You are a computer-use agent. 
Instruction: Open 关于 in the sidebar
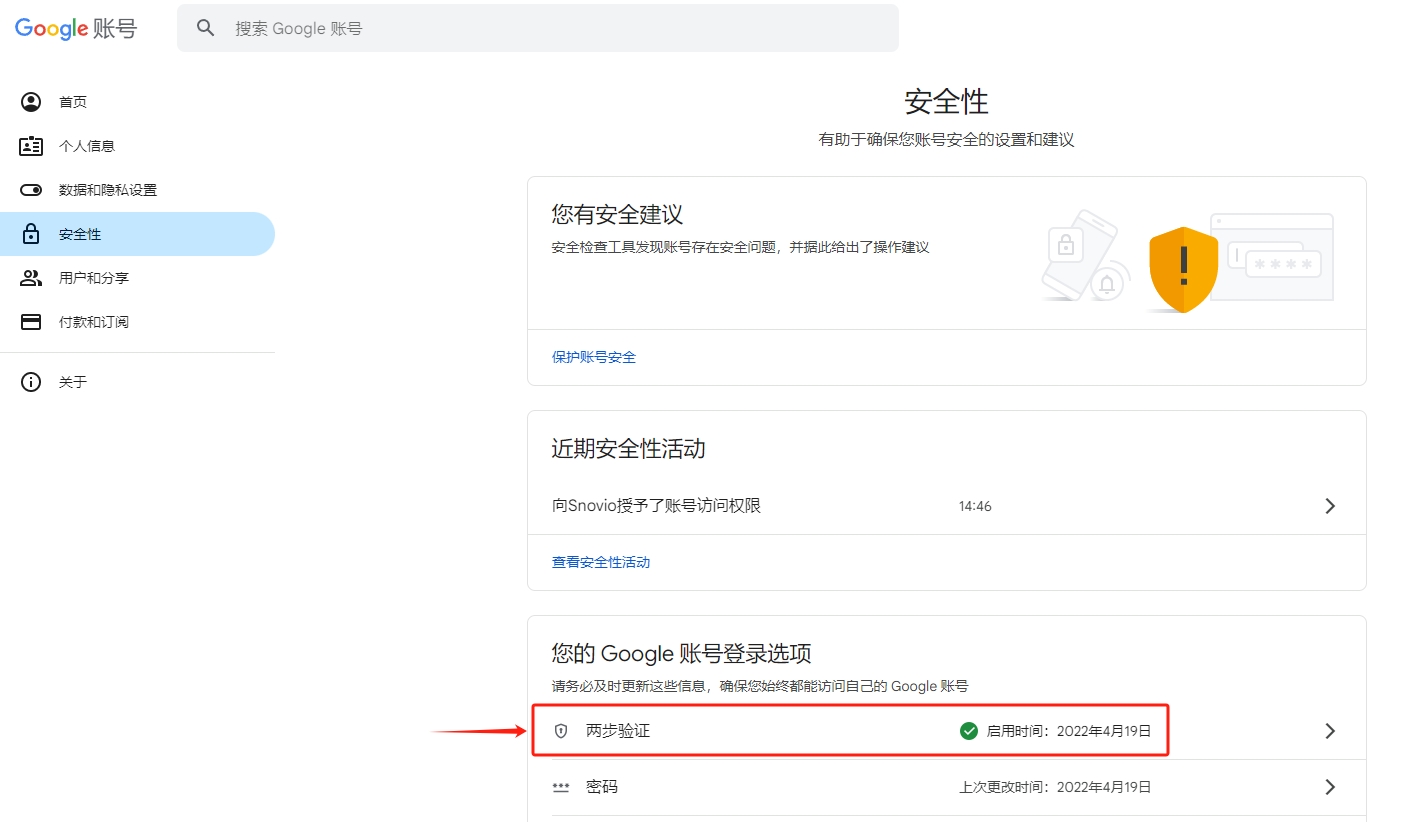tap(137, 382)
